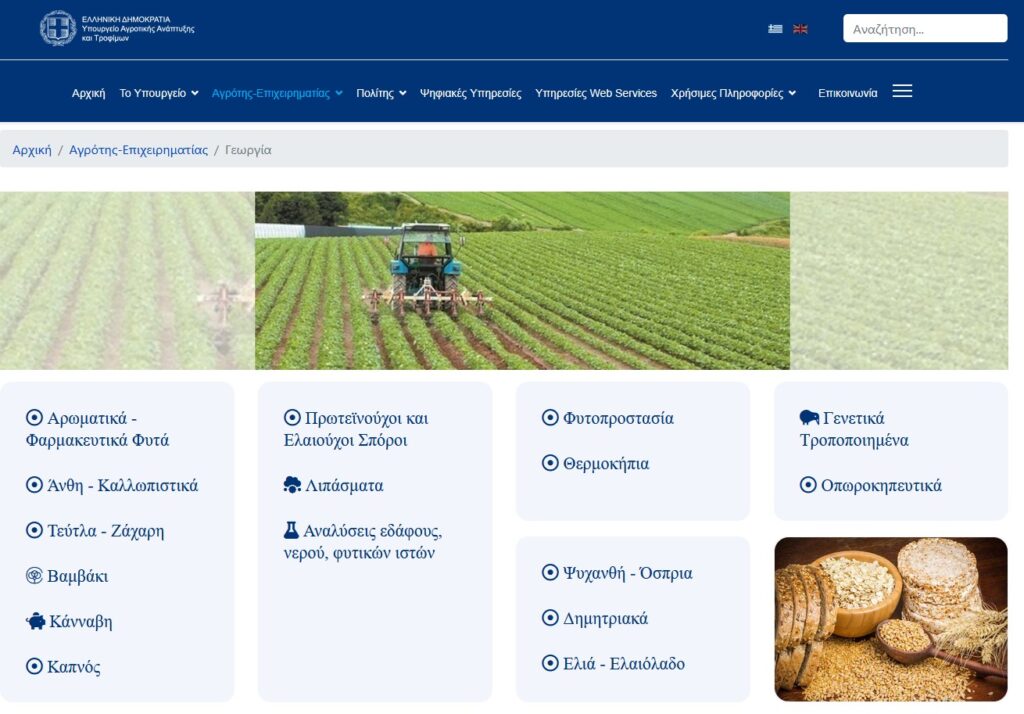Click the flask icon for Αναλύσεις εδάφους
This screenshot has height=714, width=1024.
tap(292, 530)
